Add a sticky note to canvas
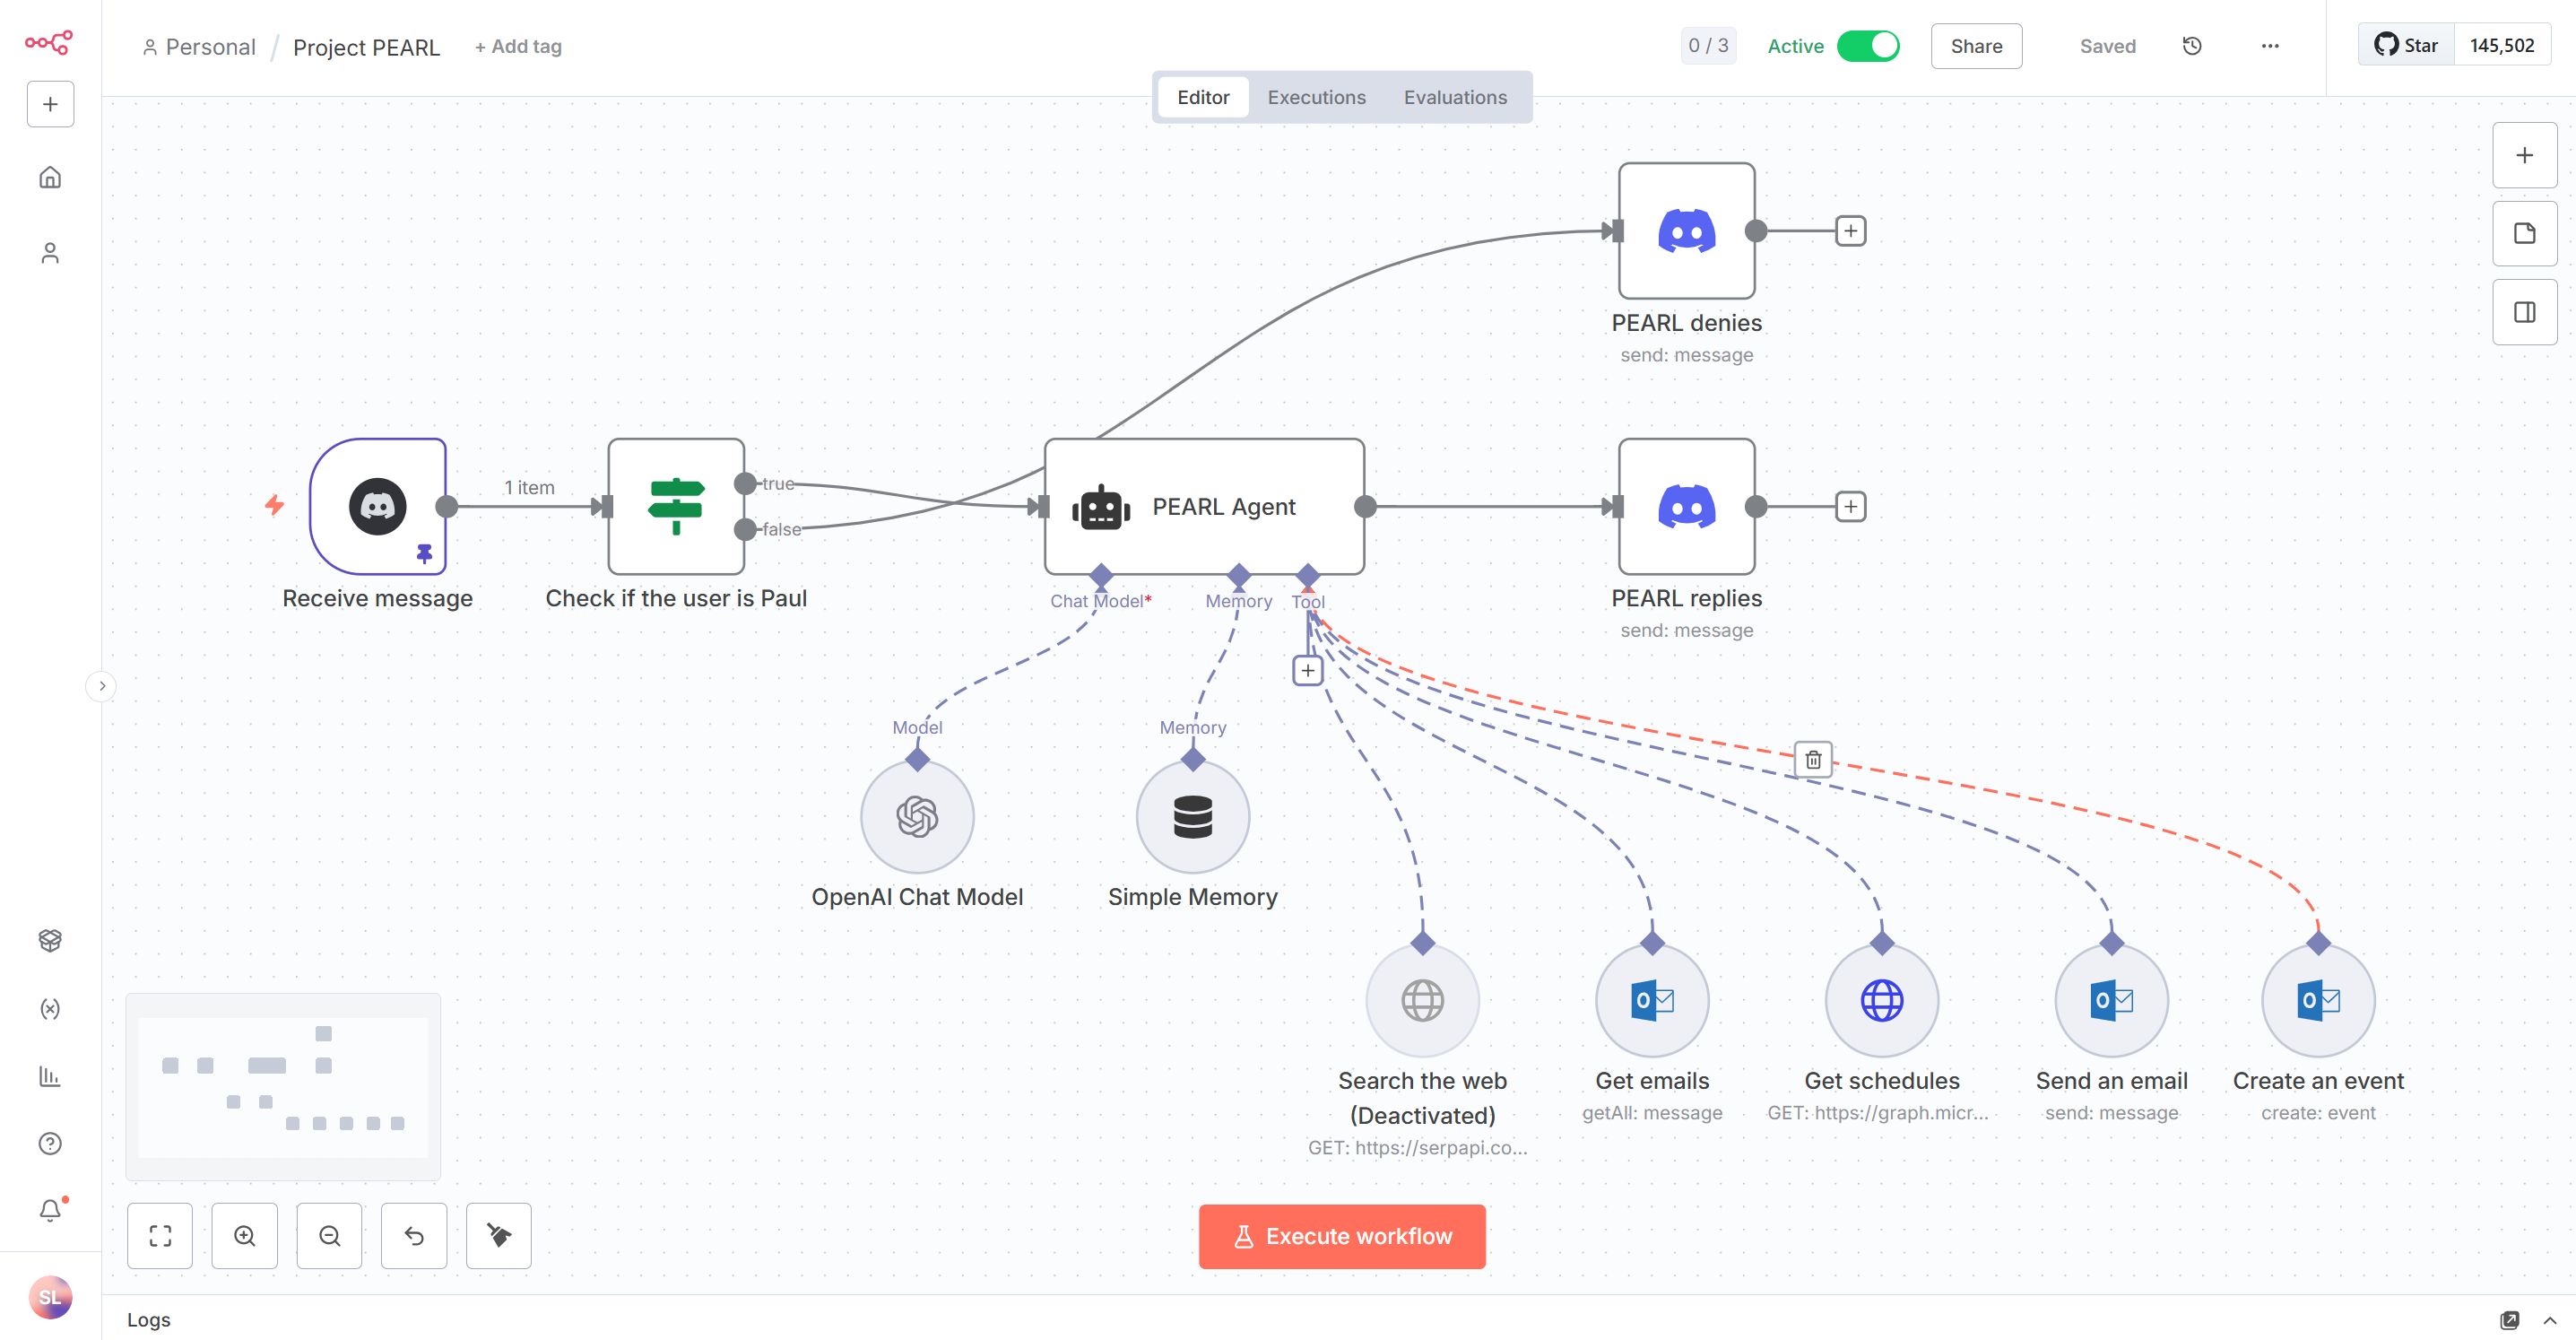 click(x=2524, y=233)
